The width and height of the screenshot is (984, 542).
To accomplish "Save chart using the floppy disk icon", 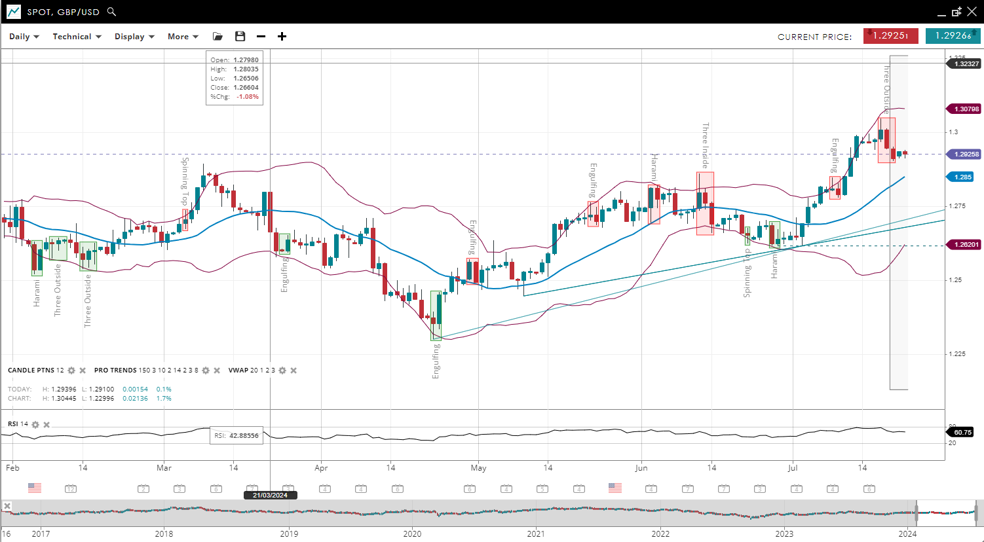I will [240, 37].
